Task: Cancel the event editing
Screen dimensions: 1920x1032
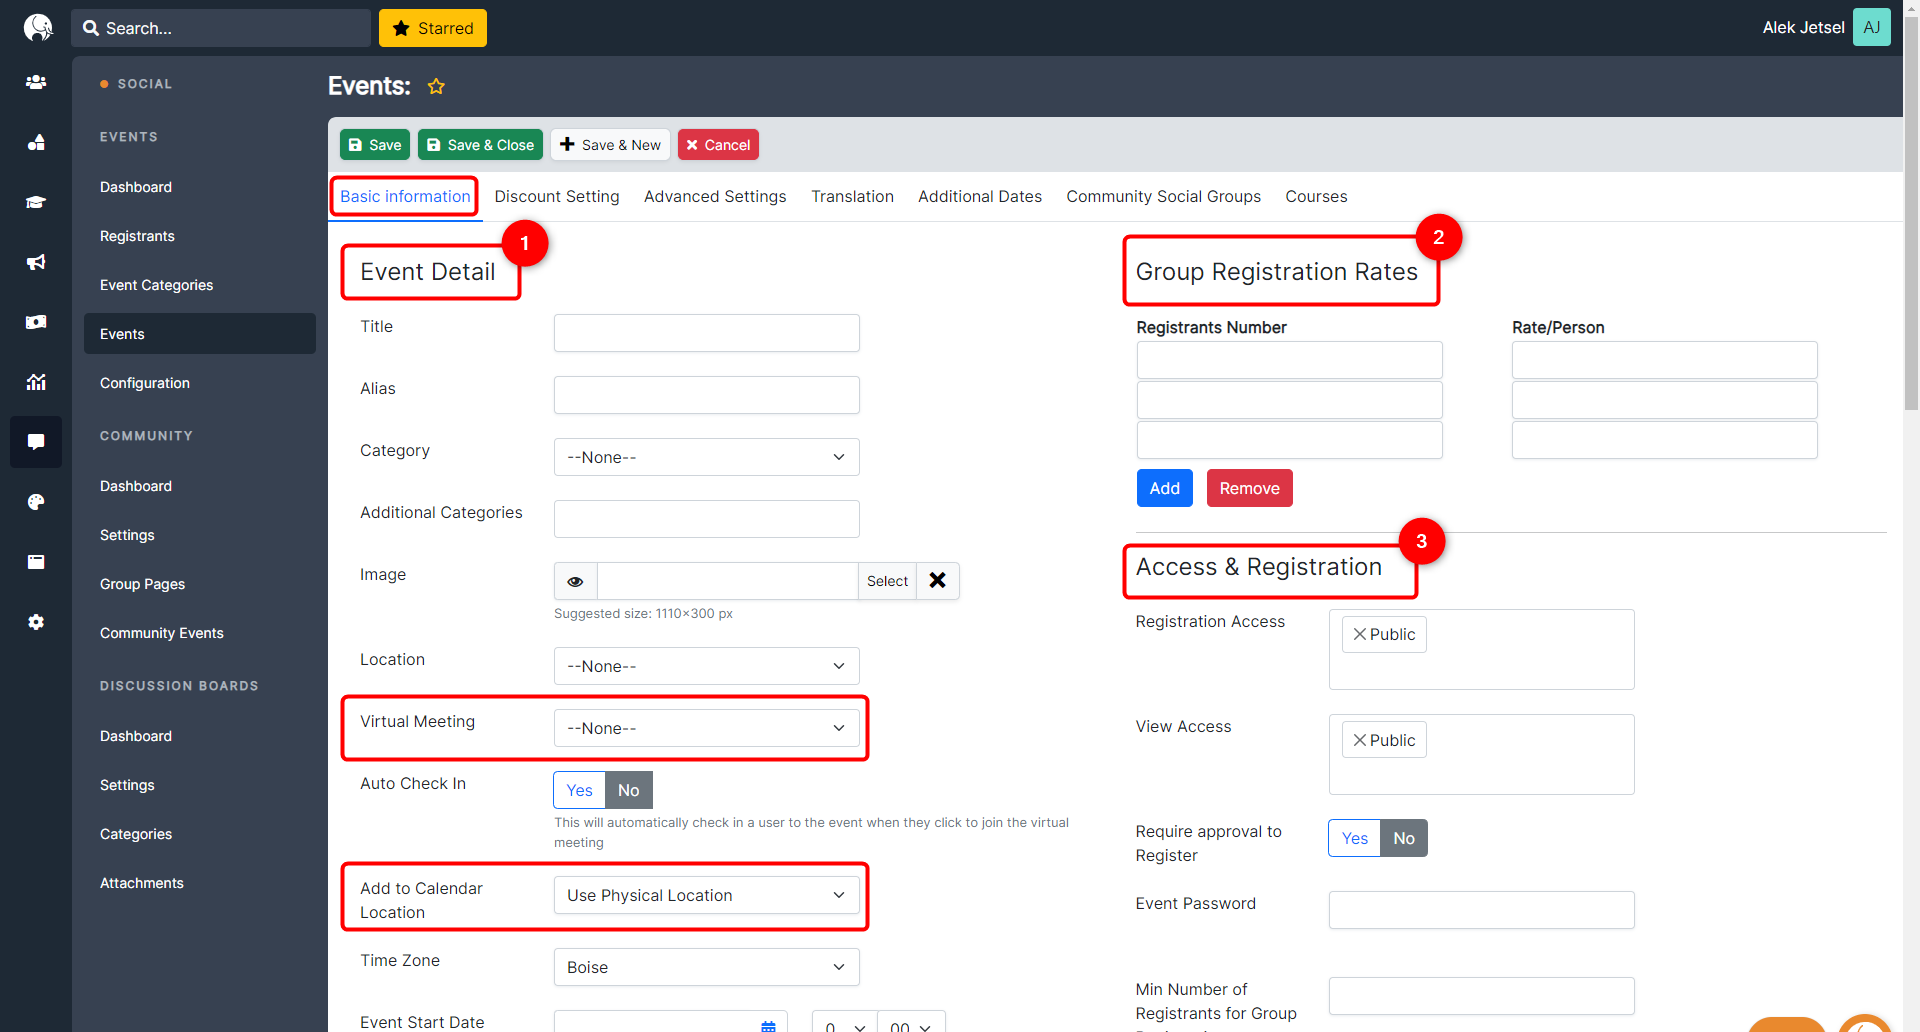Action: point(718,145)
